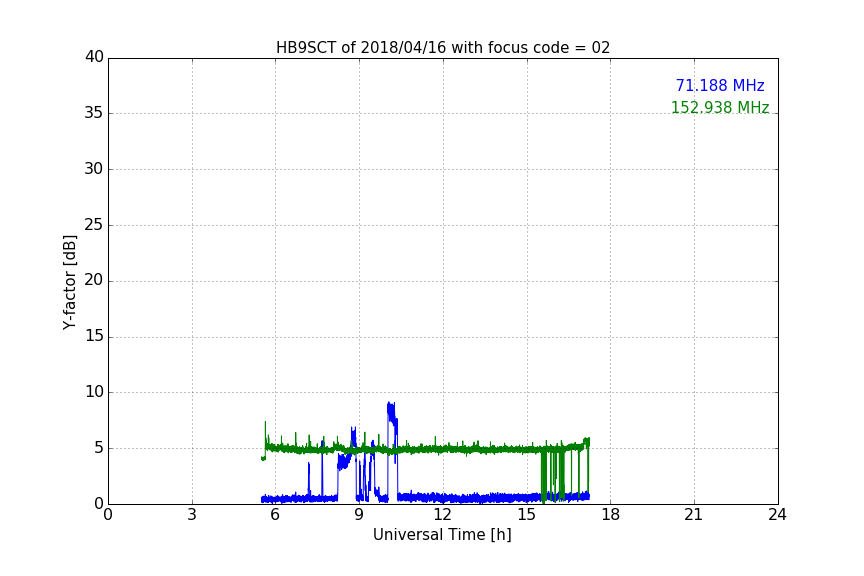Click the blue "71.188 MHz" legend label
The image size is (864, 576).
[x=720, y=85]
